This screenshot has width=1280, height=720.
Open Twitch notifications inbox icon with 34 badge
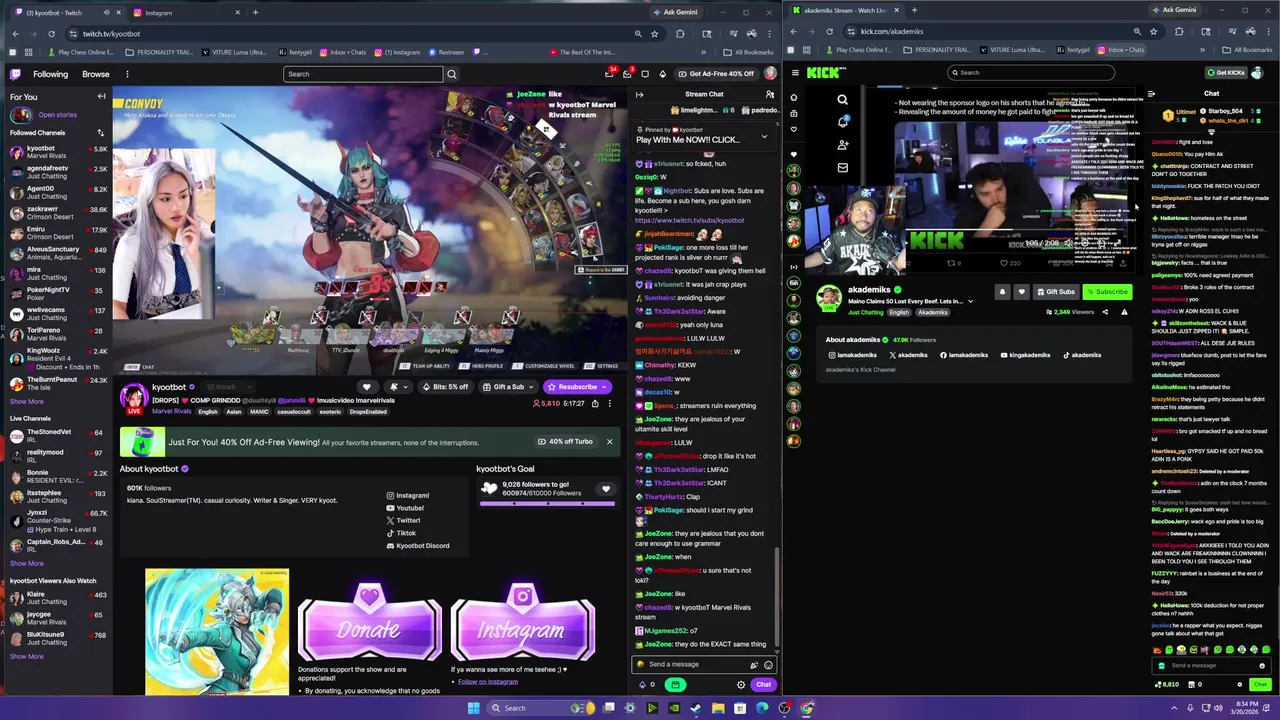tap(609, 74)
